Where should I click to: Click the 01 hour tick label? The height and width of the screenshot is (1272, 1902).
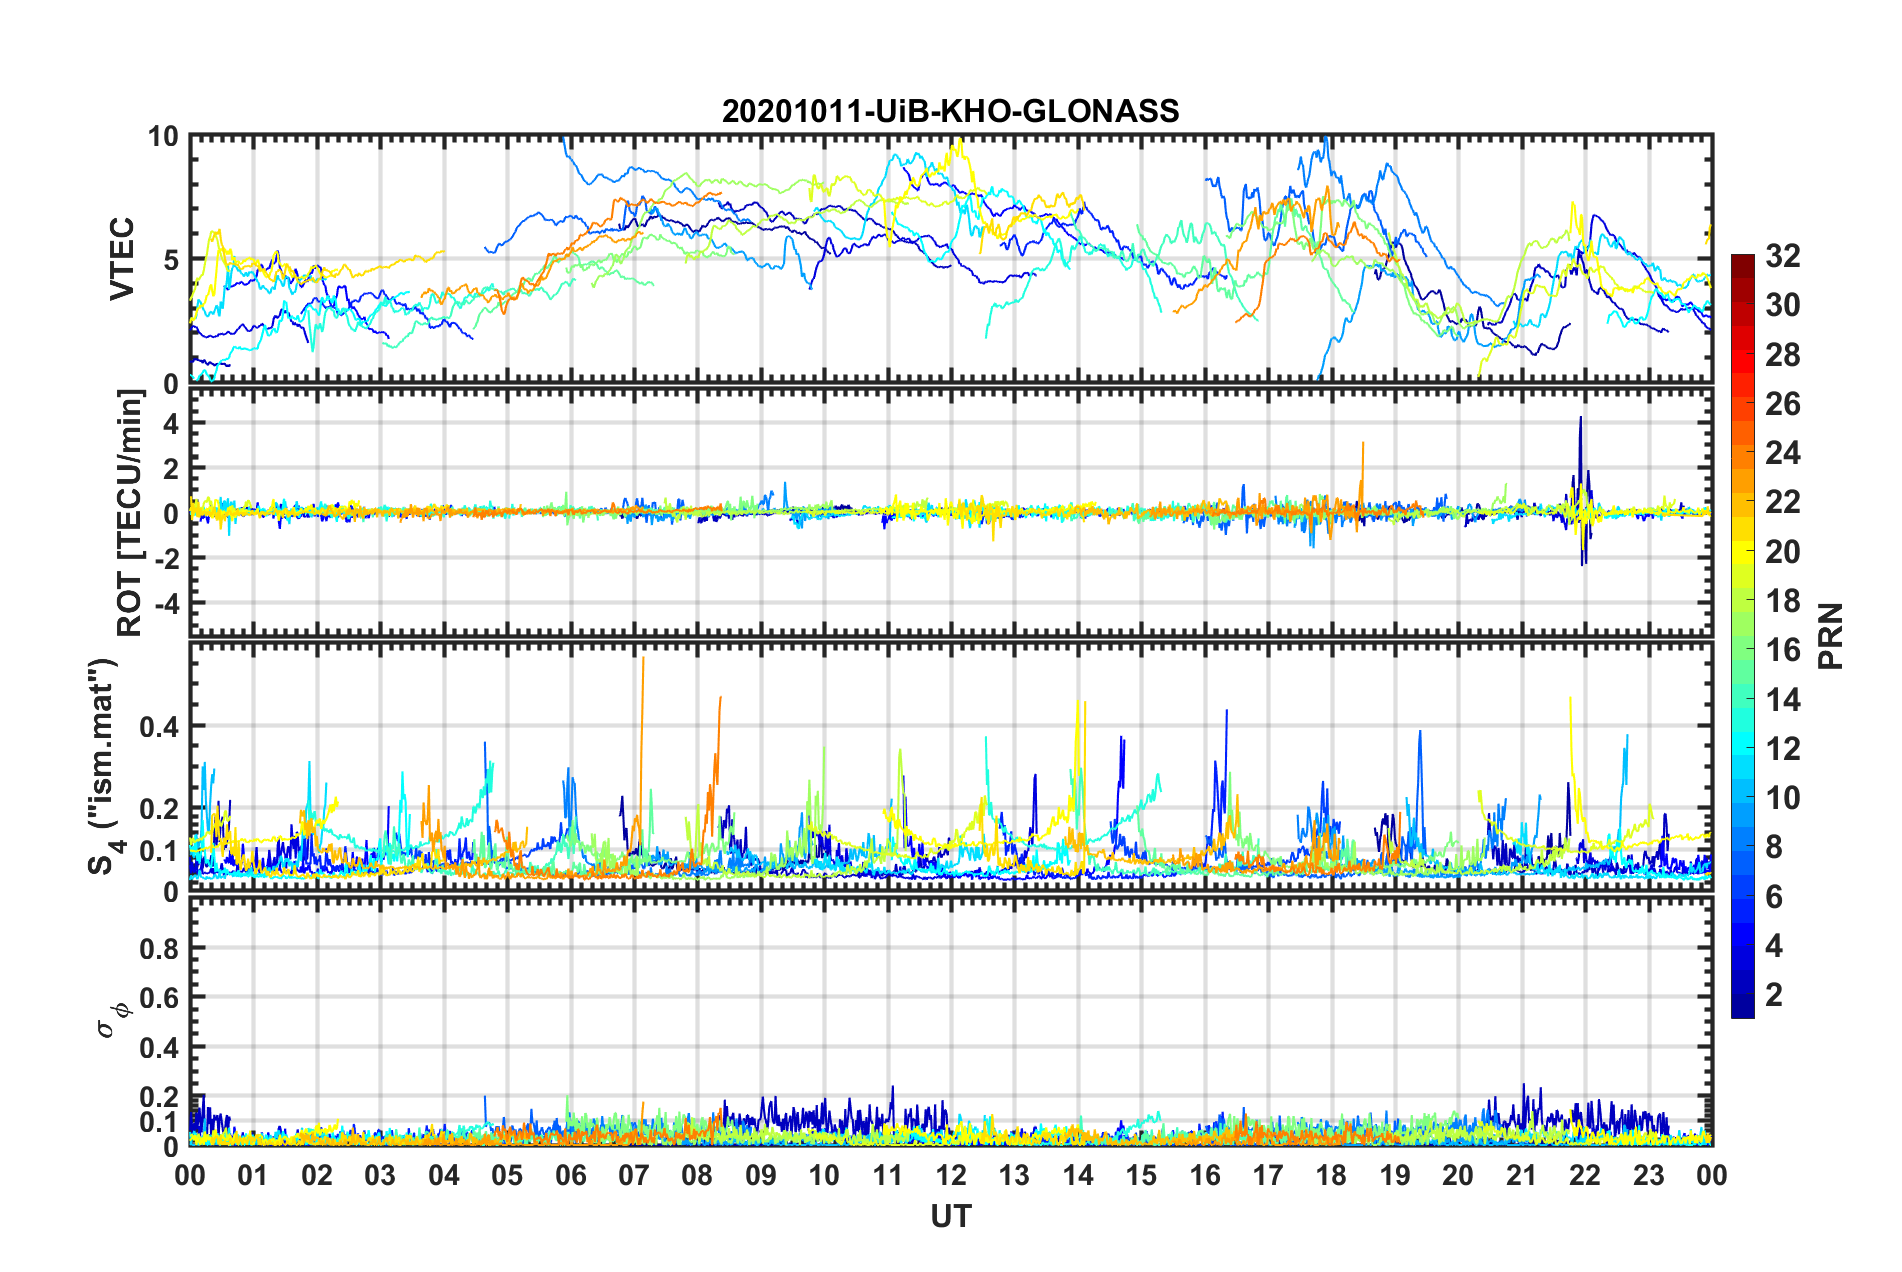[253, 1175]
